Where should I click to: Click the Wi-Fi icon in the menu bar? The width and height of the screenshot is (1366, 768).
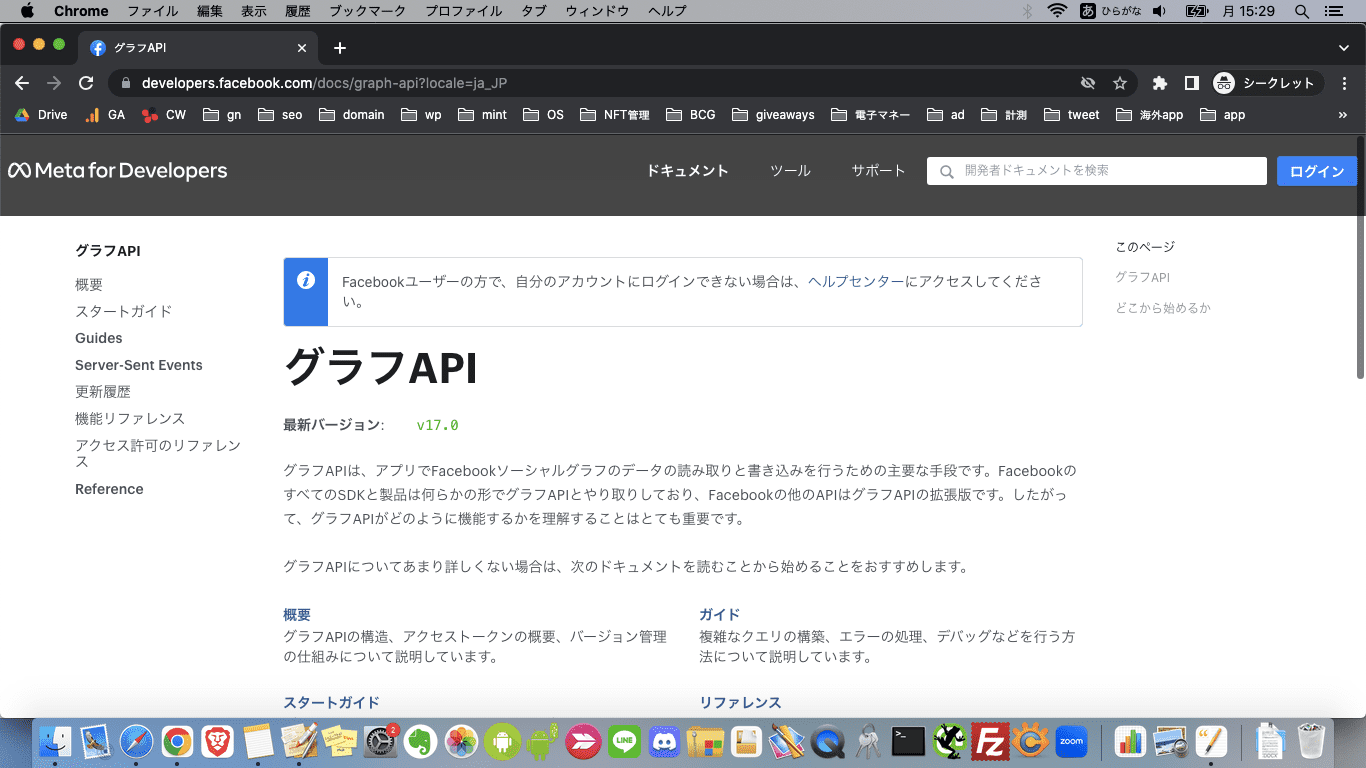(x=1057, y=11)
